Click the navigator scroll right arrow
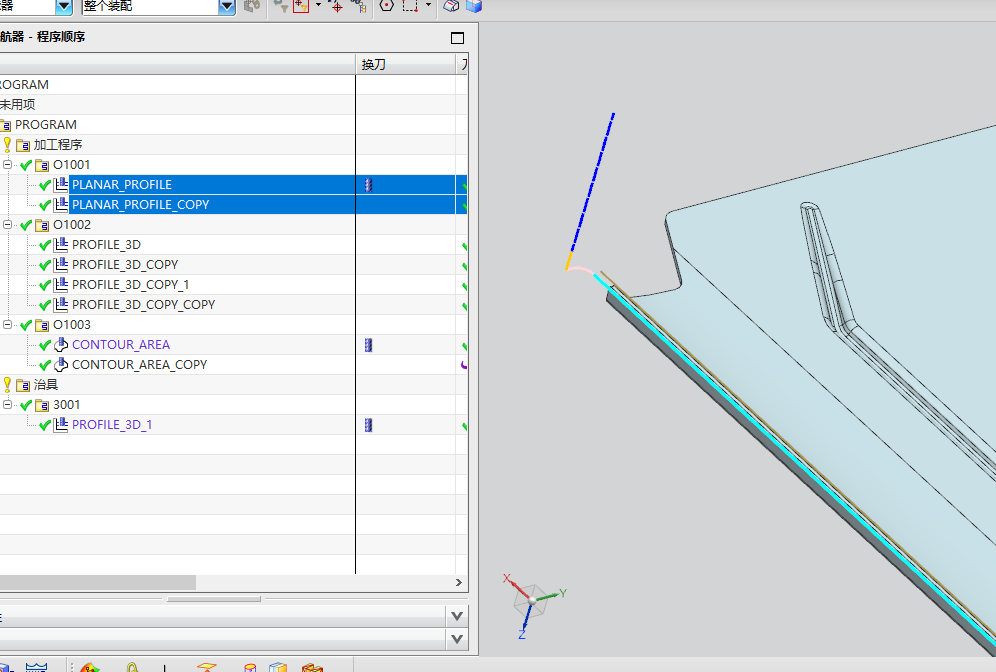This screenshot has width=996, height=672. [x=459, y=582]
